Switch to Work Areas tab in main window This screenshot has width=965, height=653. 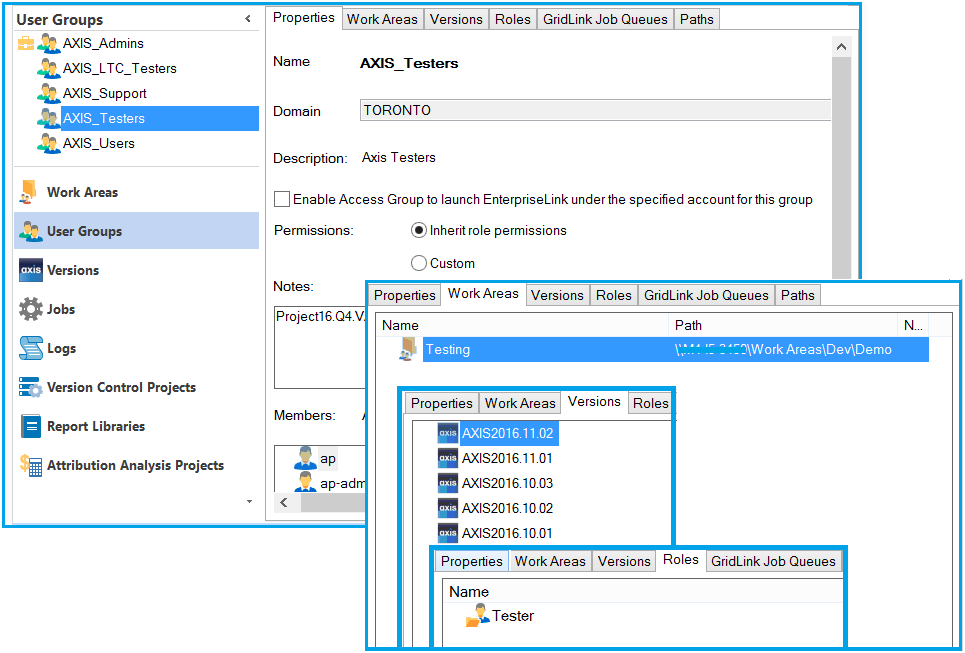(x=382, y=19)
